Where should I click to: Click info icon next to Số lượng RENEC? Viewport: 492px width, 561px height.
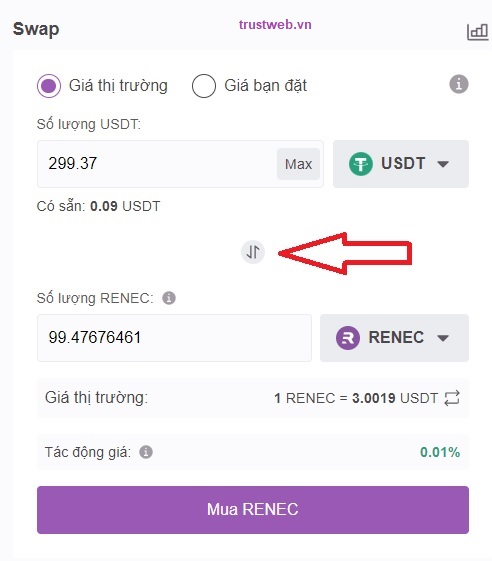point(169,298)
